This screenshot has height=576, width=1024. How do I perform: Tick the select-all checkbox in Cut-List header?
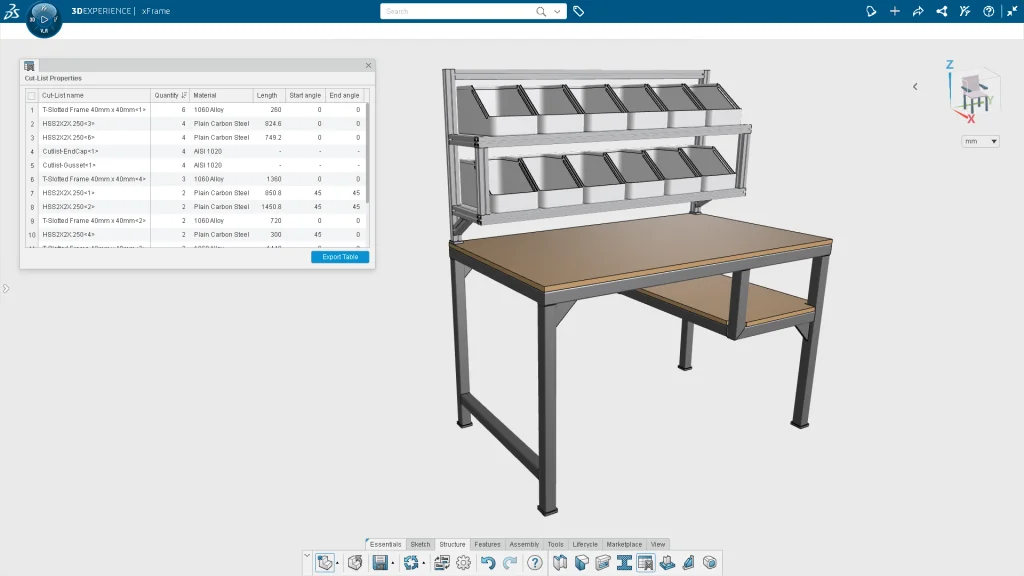coord(32,96)
